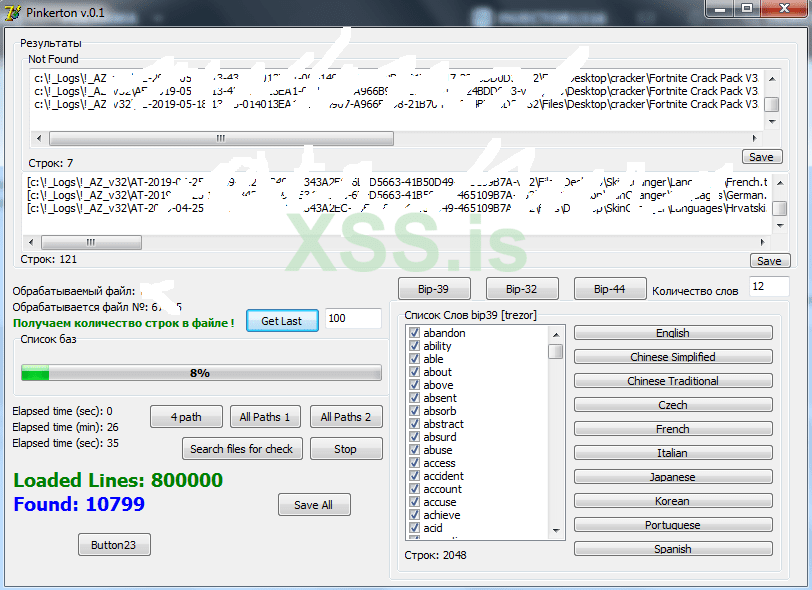
Task: Click the 'Loaded Lines: 800000' text
Action: [118, 480]
